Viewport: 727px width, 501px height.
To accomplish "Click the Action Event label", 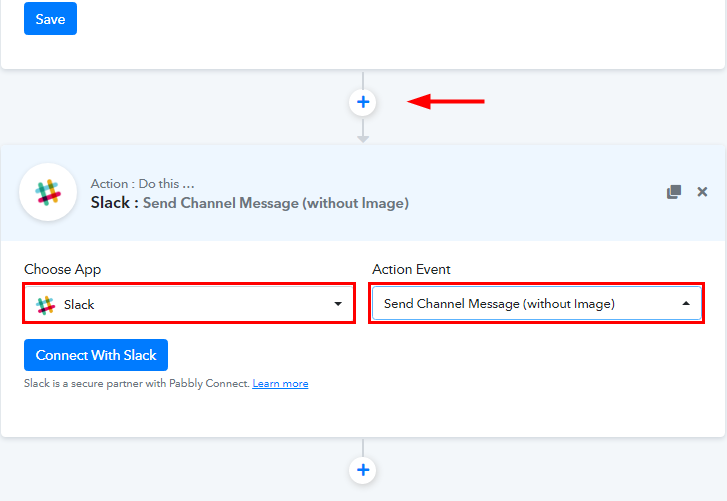I will coord(411,269).
